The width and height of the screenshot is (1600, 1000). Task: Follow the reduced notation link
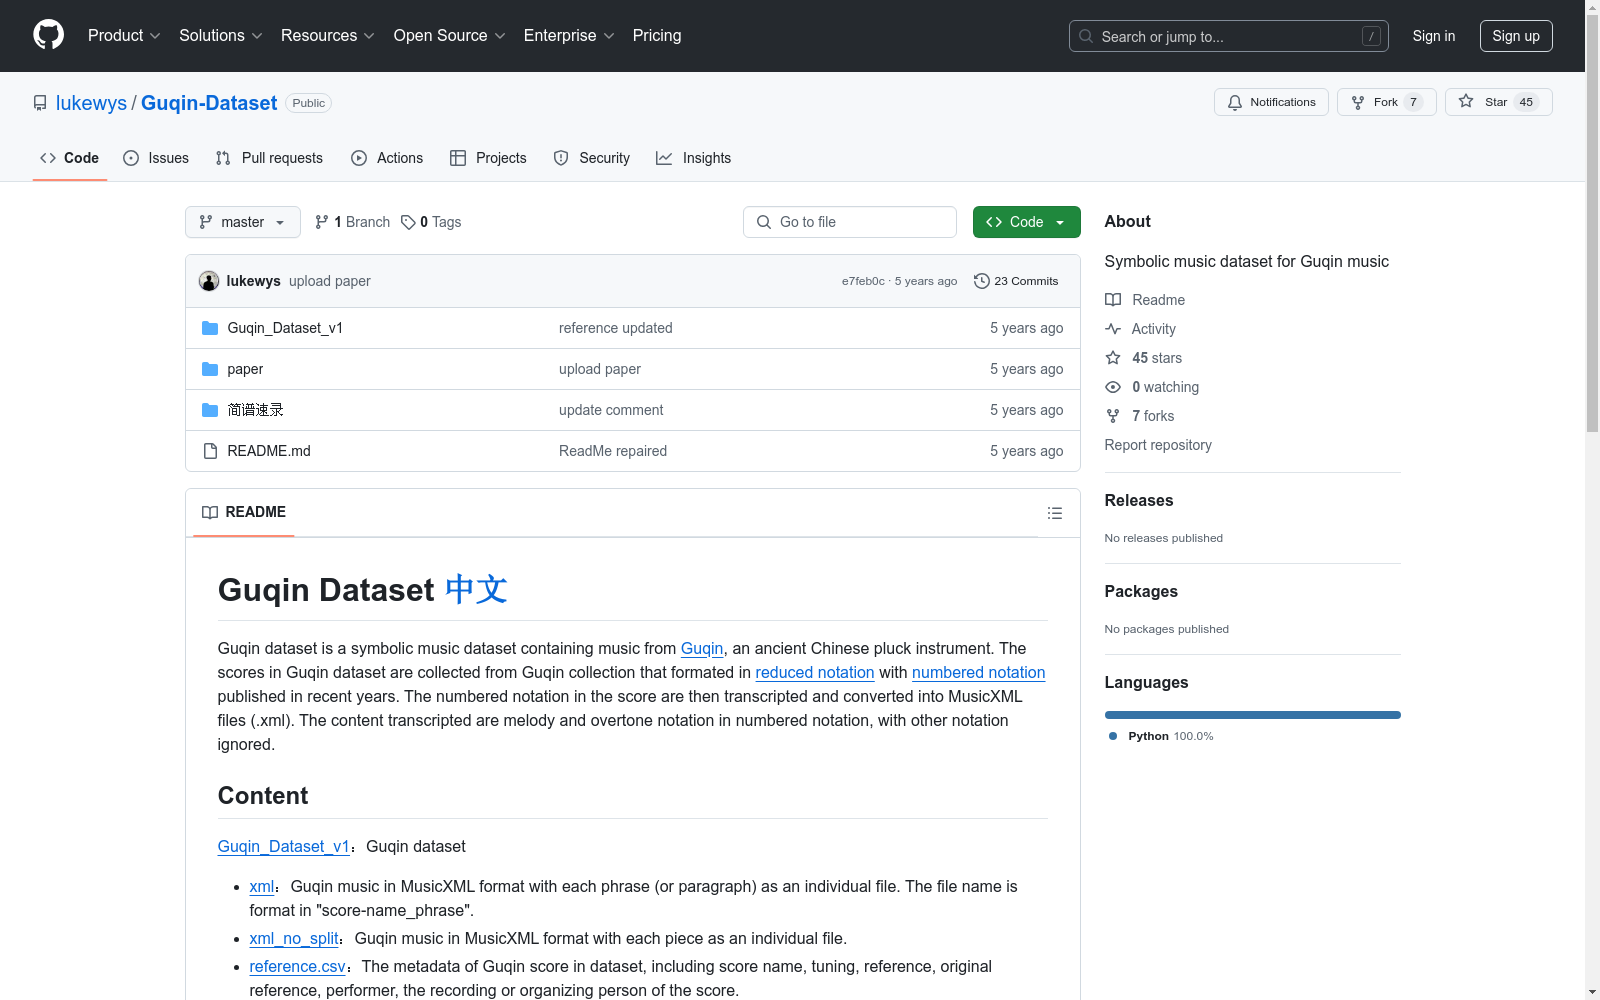pos(815,672)
